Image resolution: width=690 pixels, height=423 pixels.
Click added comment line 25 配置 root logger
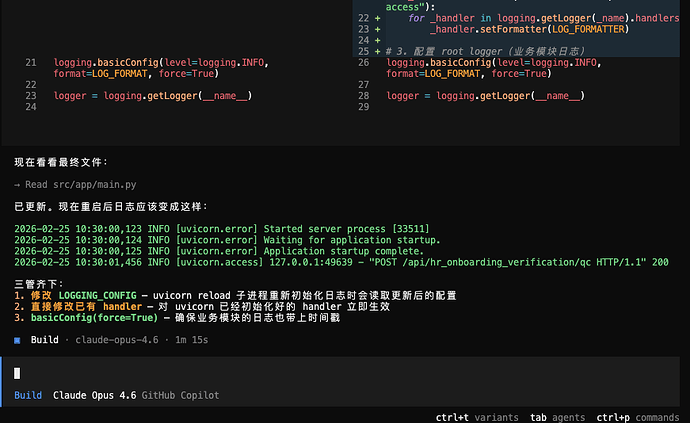(485, 51)
